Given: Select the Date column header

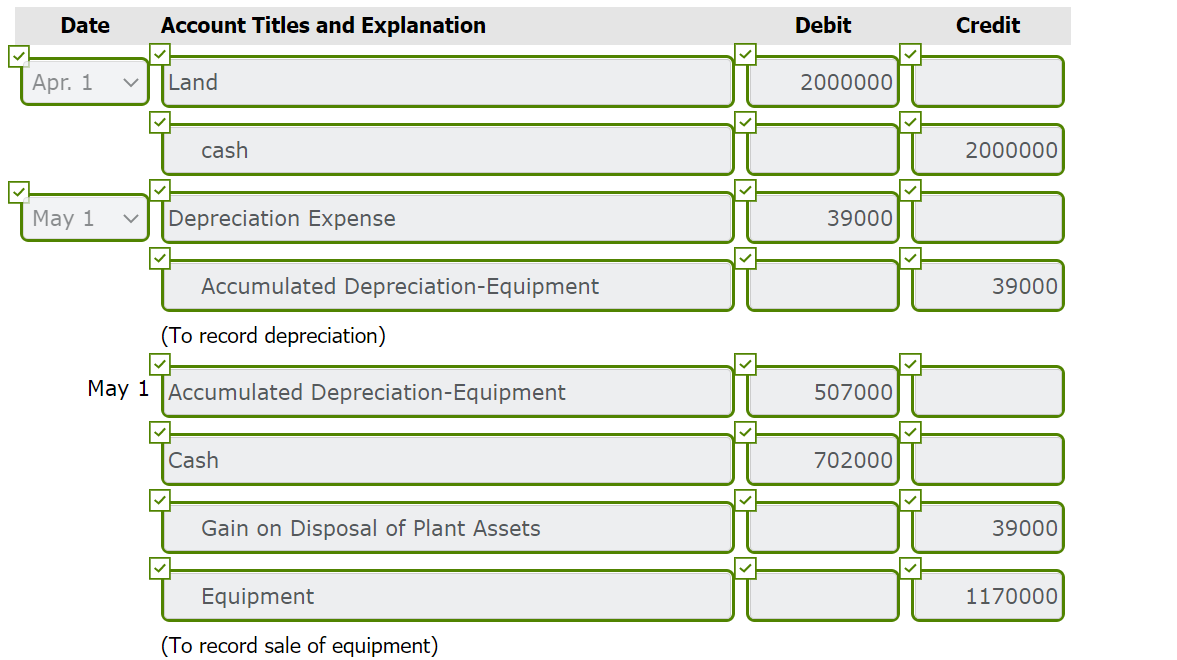Looking at the screenshot, I should [84, 25].
